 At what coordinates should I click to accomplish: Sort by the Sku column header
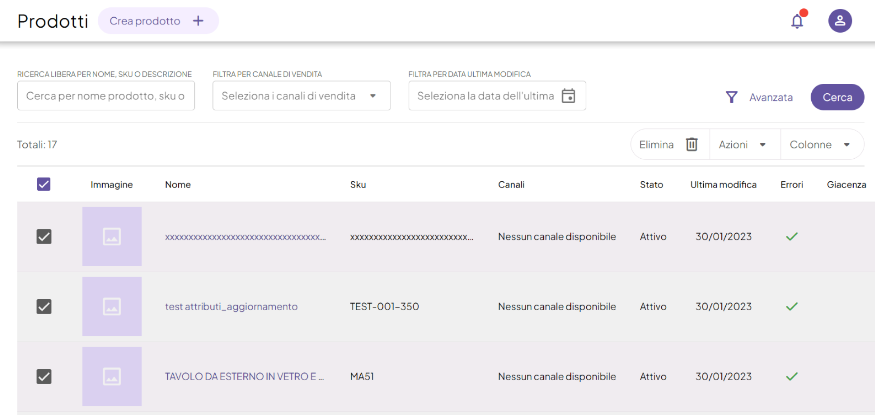click(x=358, y=185)
